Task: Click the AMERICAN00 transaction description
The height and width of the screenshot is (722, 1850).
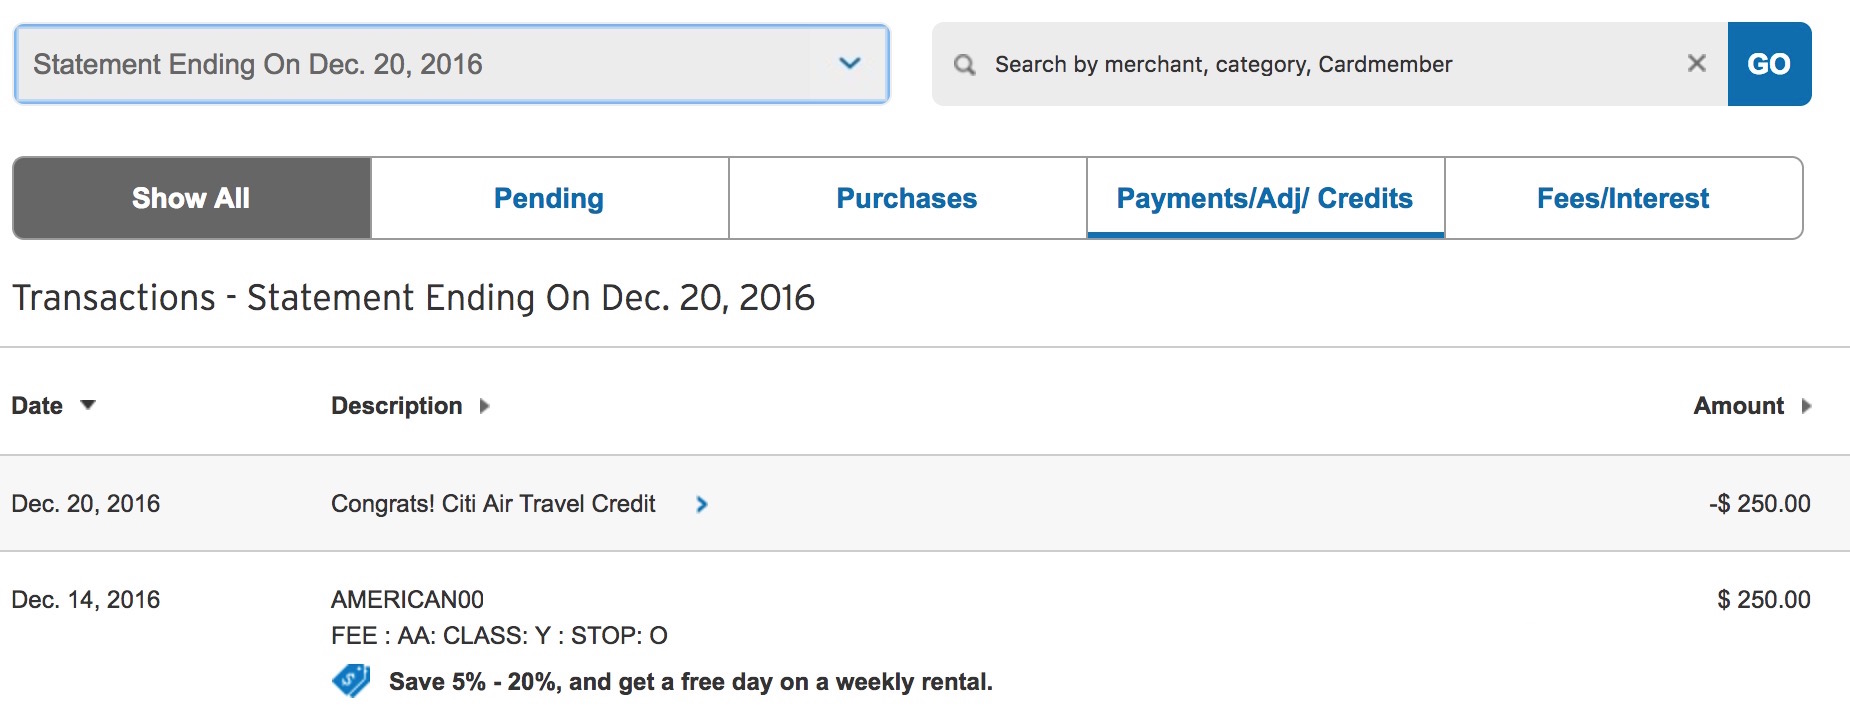Action: point(407,600)
